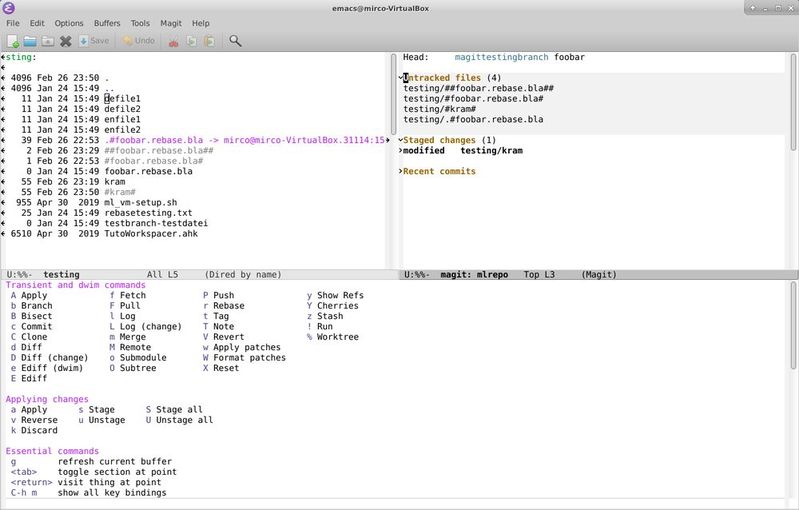This screenshot has width=799, height=510.
Task: Click 'magit: mlrepo' in the mode line
Action: point(474,275)
